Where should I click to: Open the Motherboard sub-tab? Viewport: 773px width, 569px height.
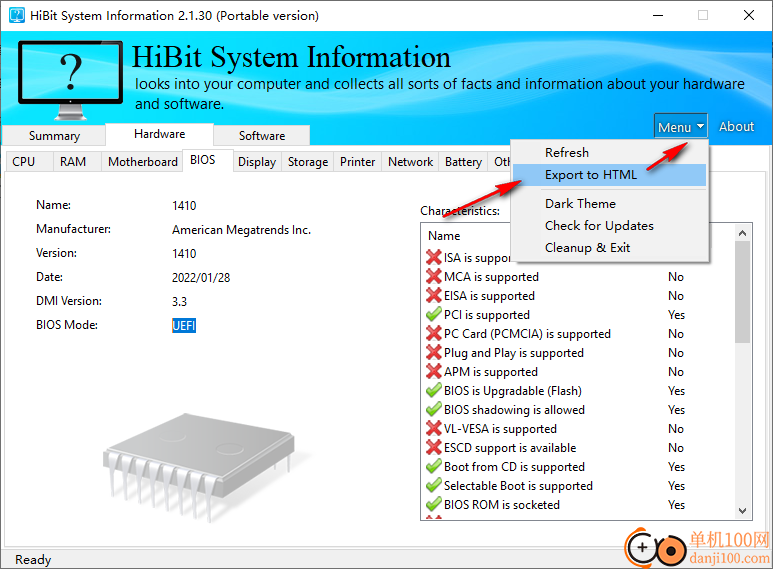[142, 162]
